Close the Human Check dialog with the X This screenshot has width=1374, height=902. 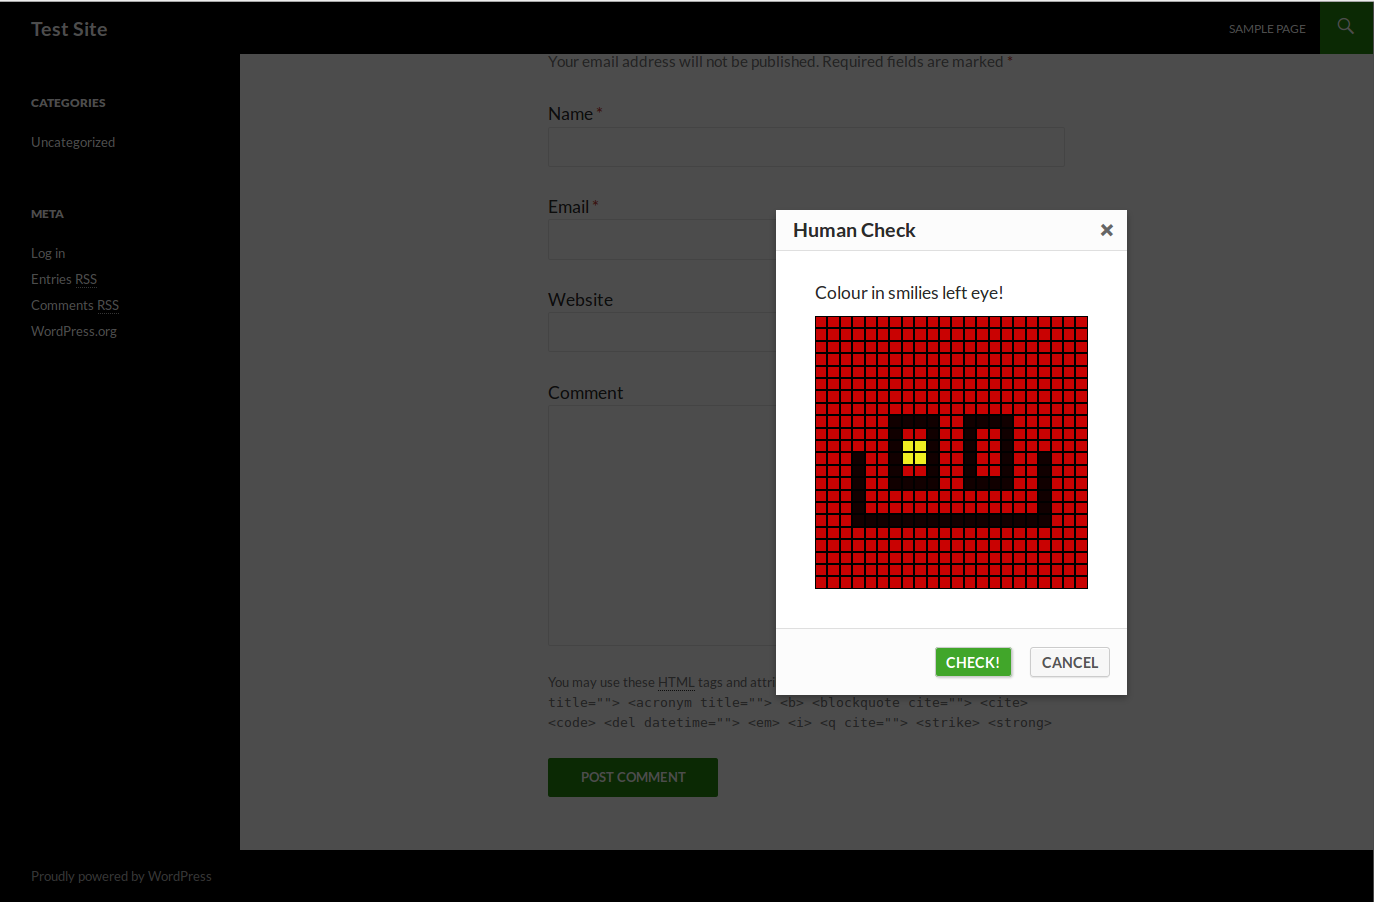coord(1106,230)
